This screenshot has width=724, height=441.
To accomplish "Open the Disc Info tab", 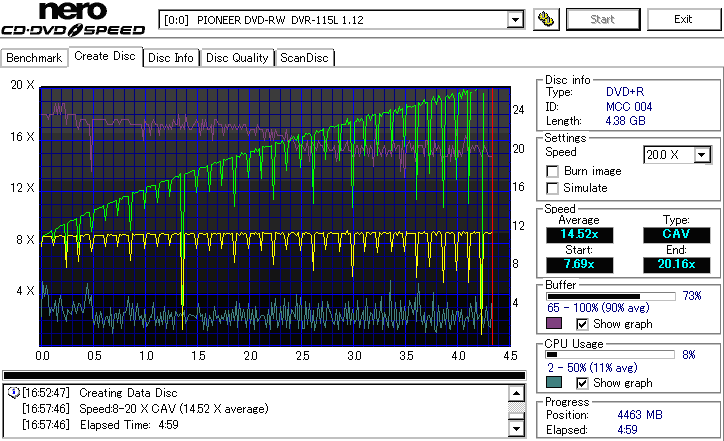I will 171,58.
